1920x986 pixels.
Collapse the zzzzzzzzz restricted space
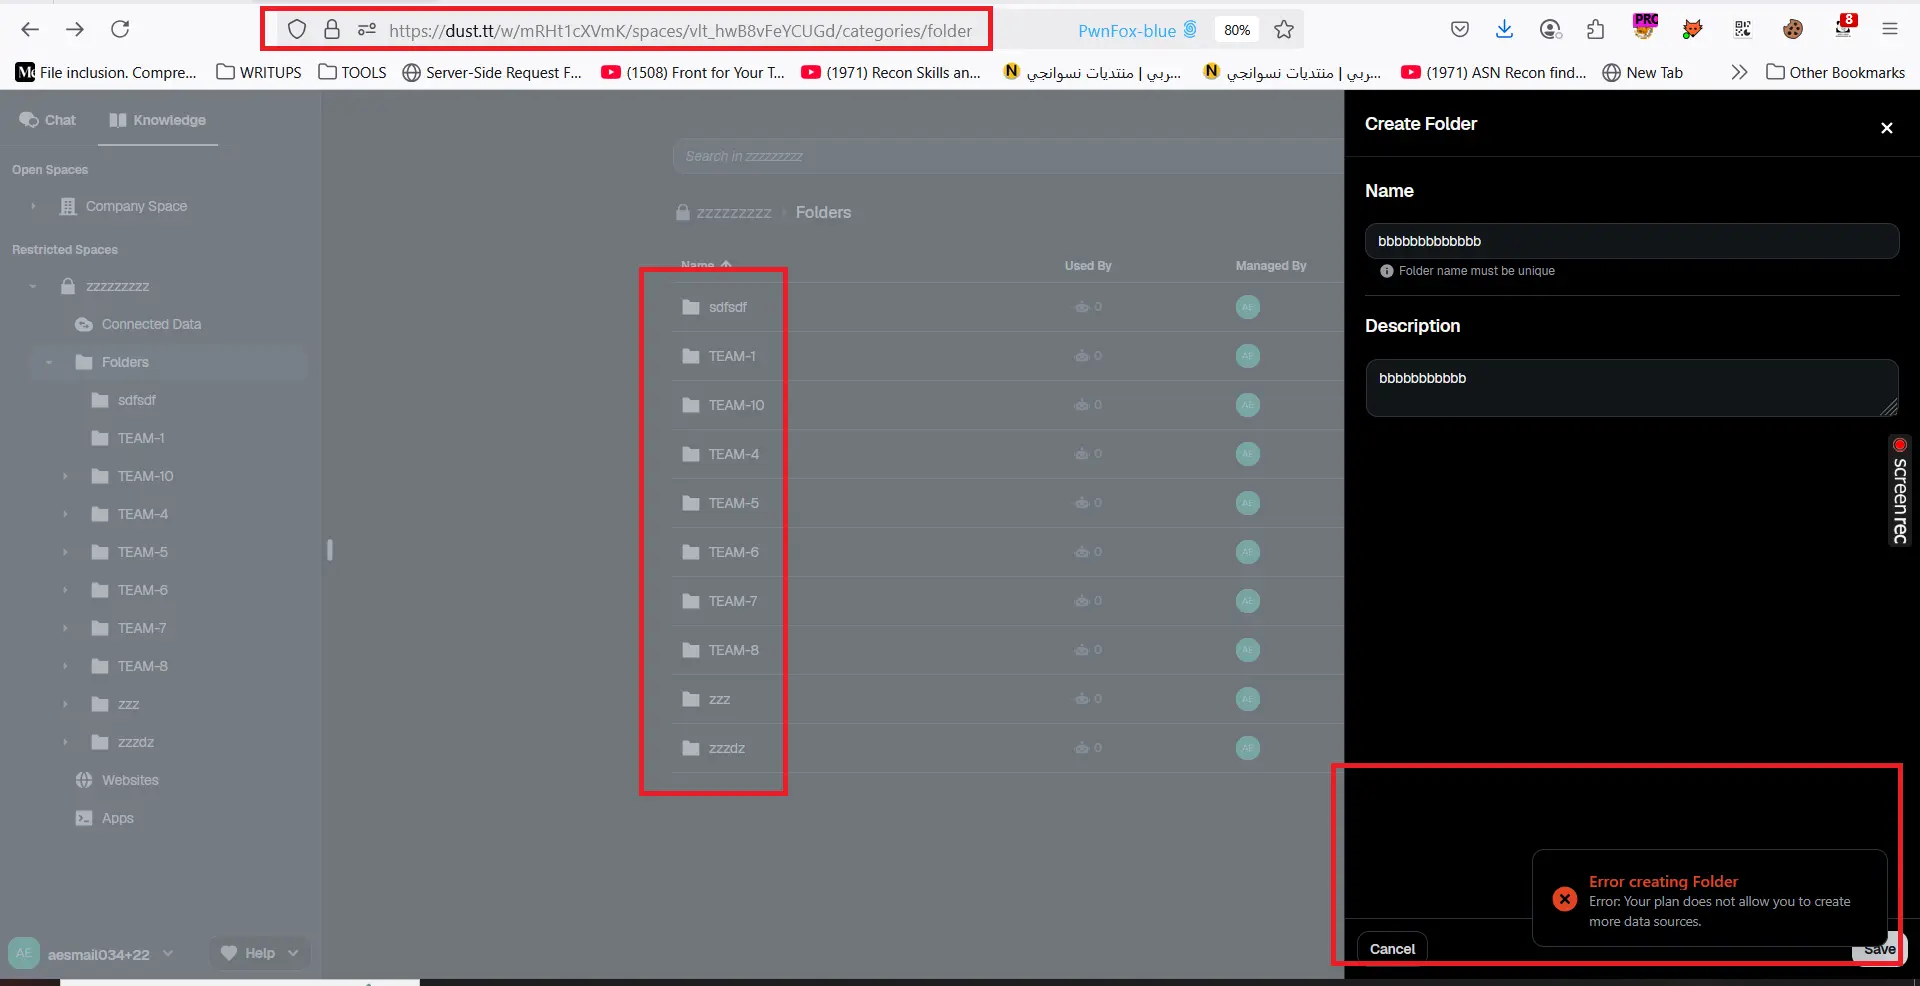(x=33, y=287)
